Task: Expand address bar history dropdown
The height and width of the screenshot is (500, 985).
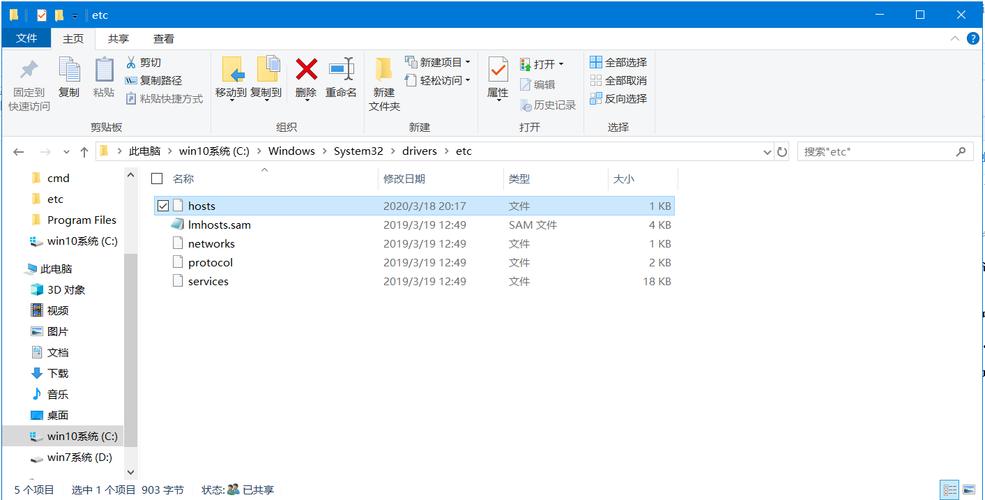Action: tap(767, 152)
